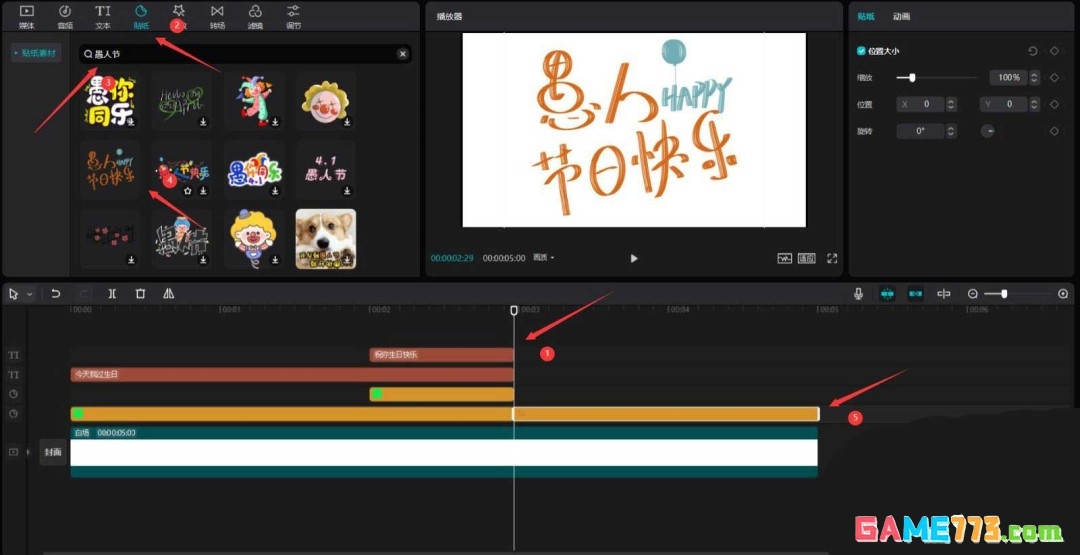Choose the selection arrow tool
The image size is (1080, 555).
(13, 294)
